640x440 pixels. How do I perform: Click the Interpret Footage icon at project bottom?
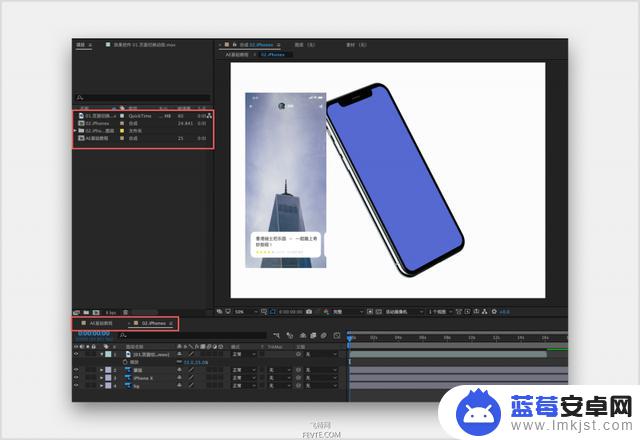tap(76, 312)
